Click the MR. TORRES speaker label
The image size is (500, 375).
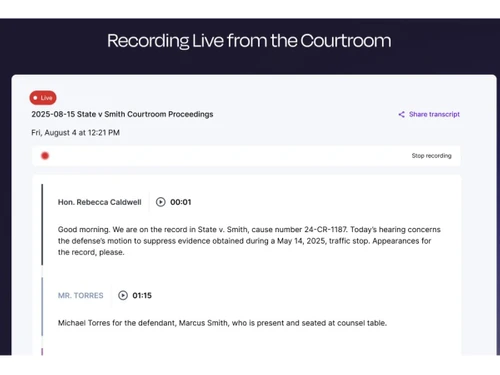tap(81, 295)
